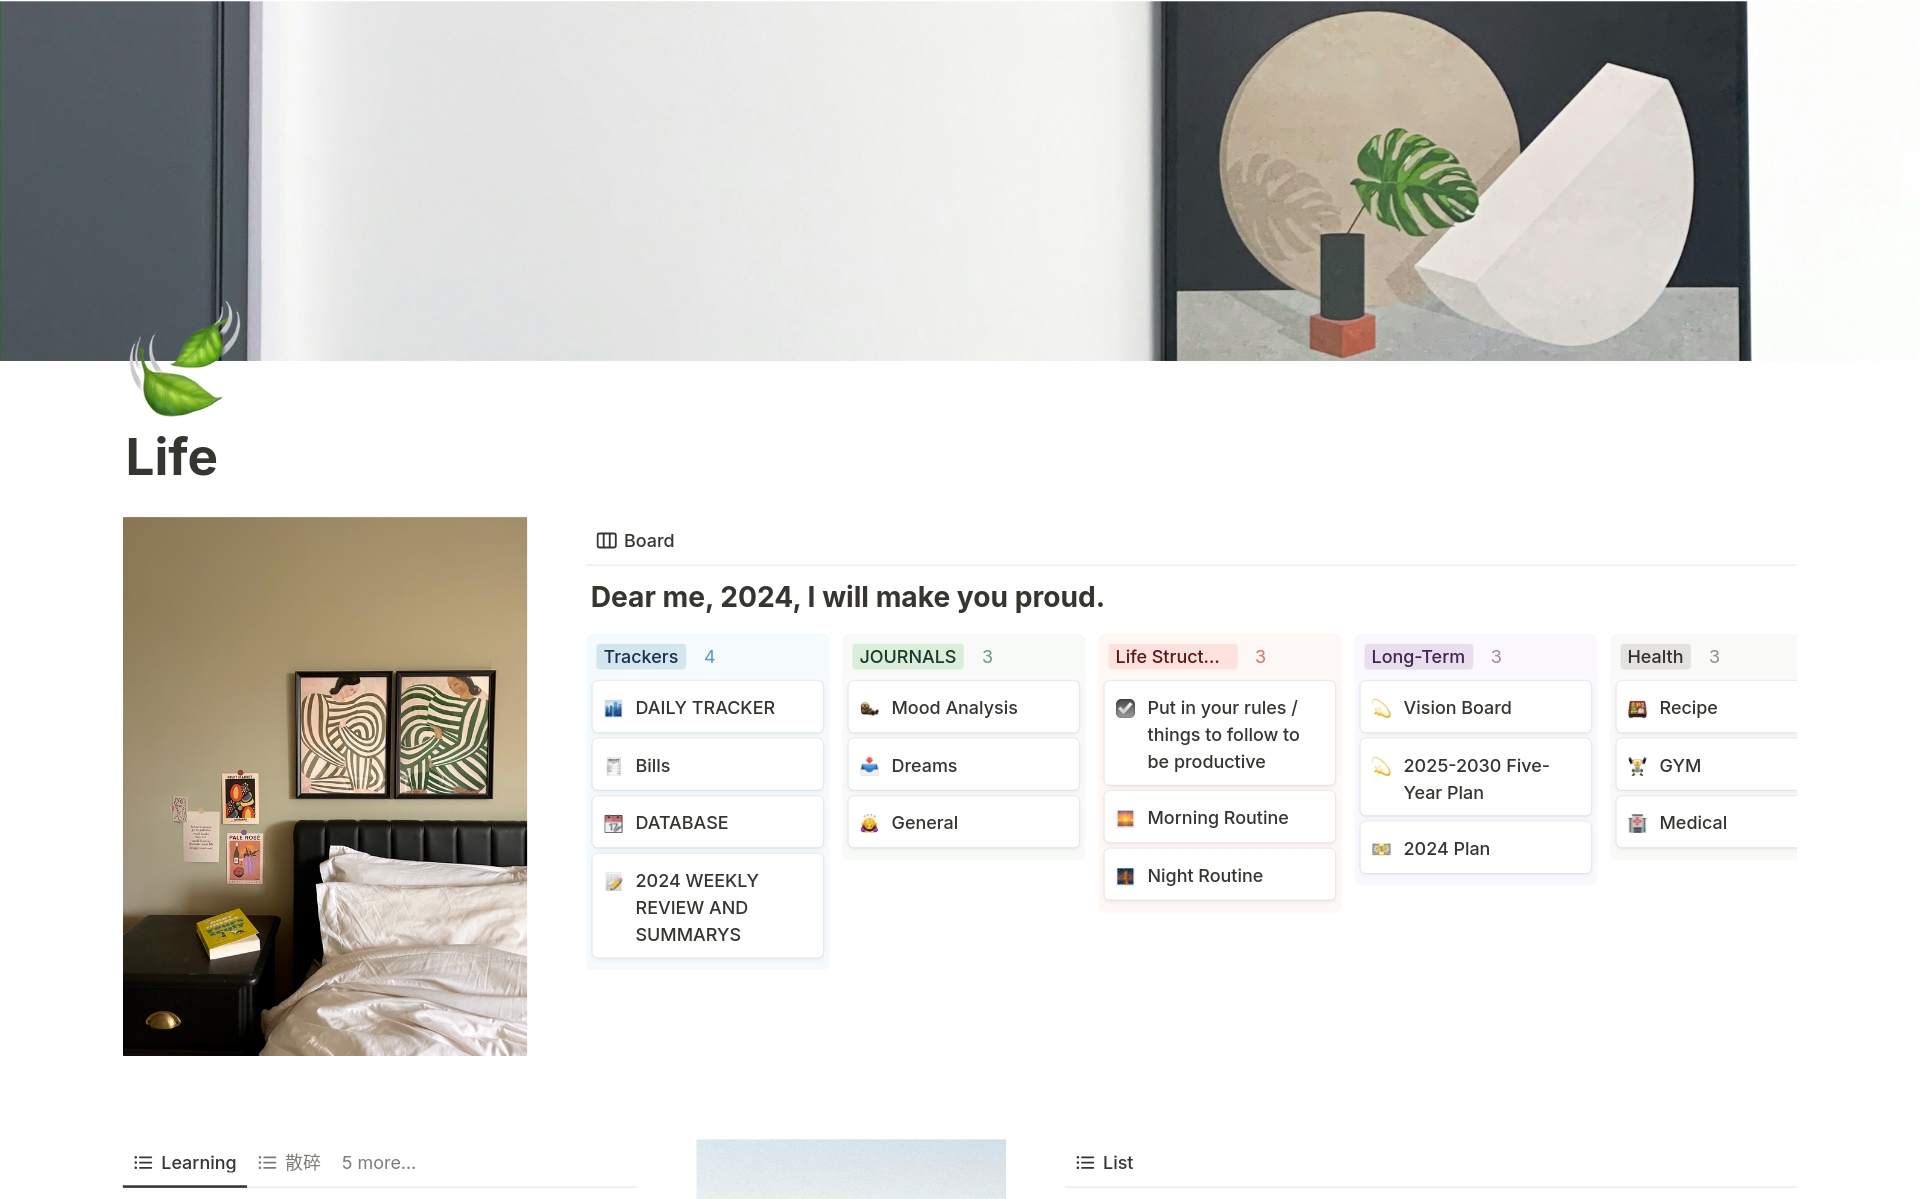Click the calendar icon on the DATABASE card
The image size is (1920, 1199).
tap(615, 822)
